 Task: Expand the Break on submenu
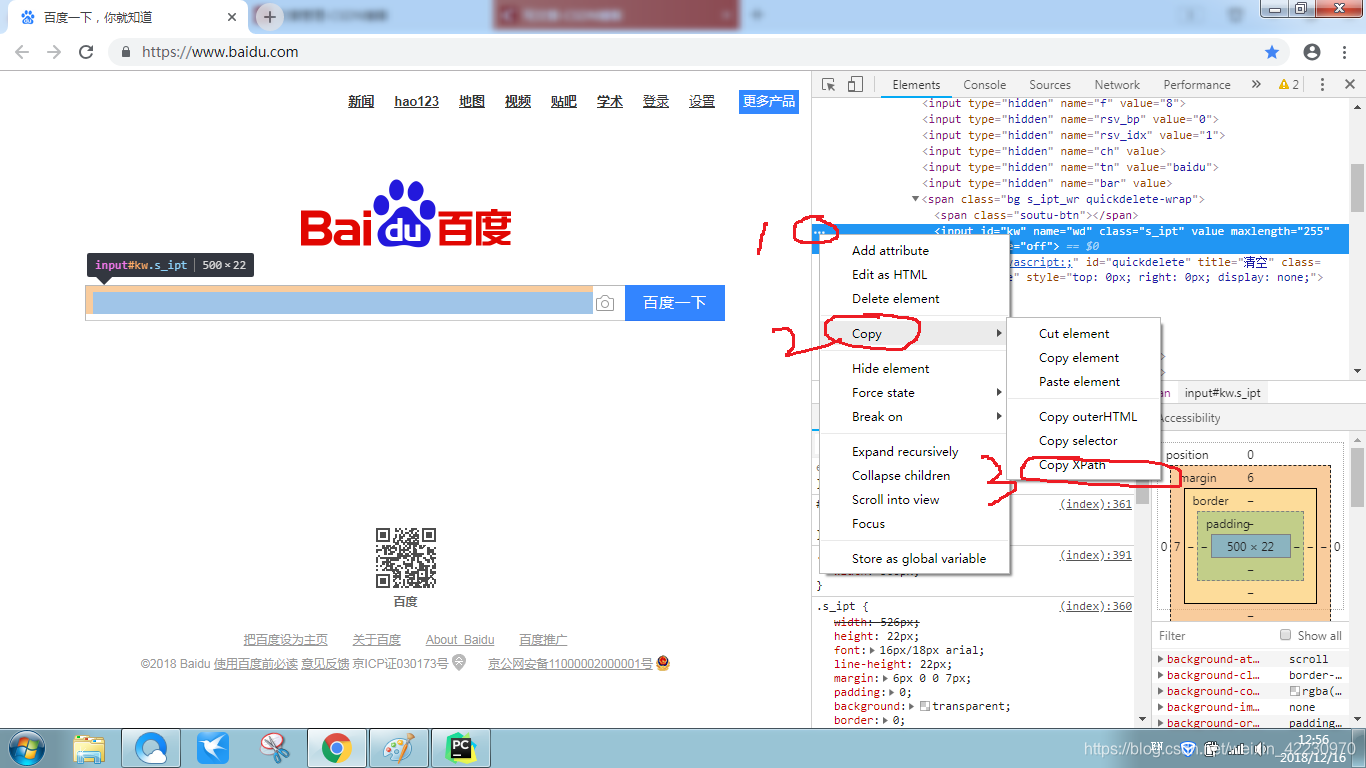coord(998,416)
